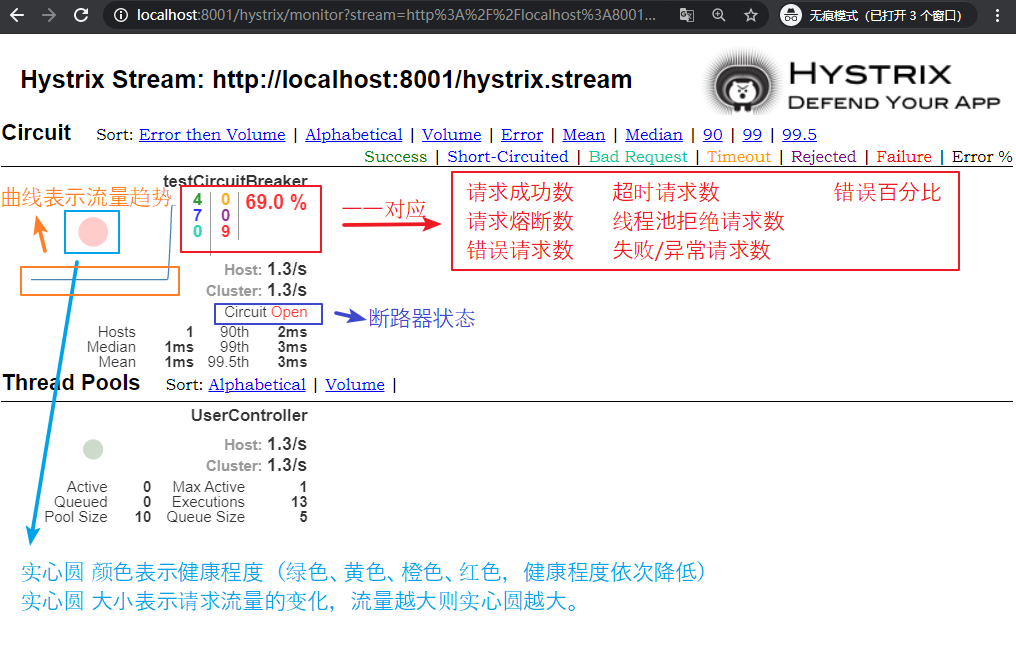Screen dimensions: 1016x653
Task: Click the 99.5th percentile label
Action: 228,362
